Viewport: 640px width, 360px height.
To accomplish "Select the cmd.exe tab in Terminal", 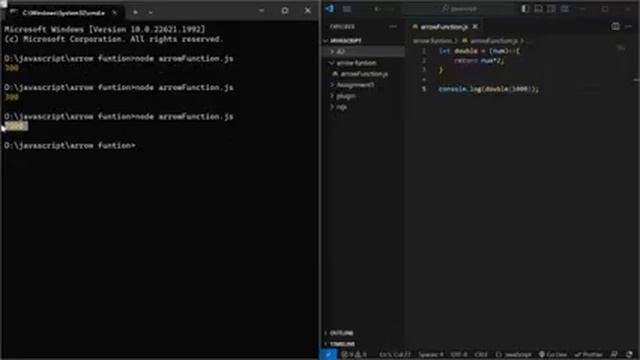I will pos(63,13).
